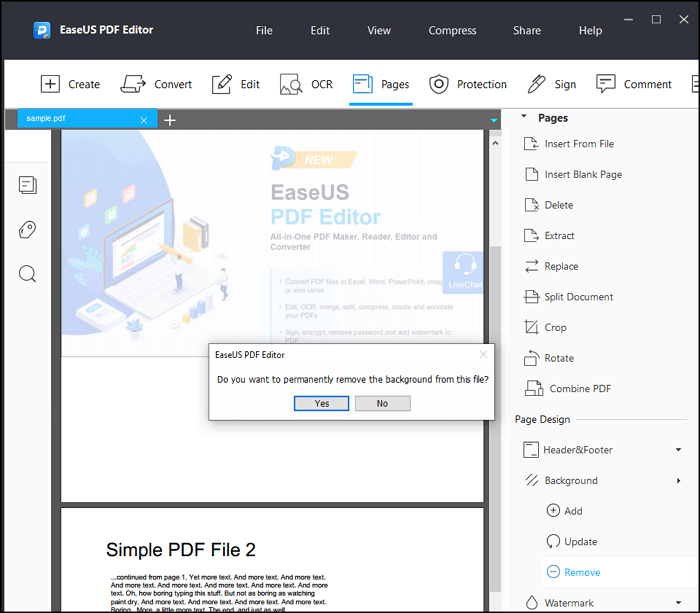700x613 pixels.
Task: Click the Background option label
Action: pyautogui.click(x=571, y=480)
